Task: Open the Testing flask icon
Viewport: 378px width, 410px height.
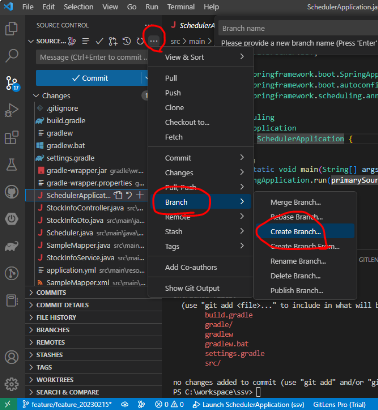Action: [12, 165]
